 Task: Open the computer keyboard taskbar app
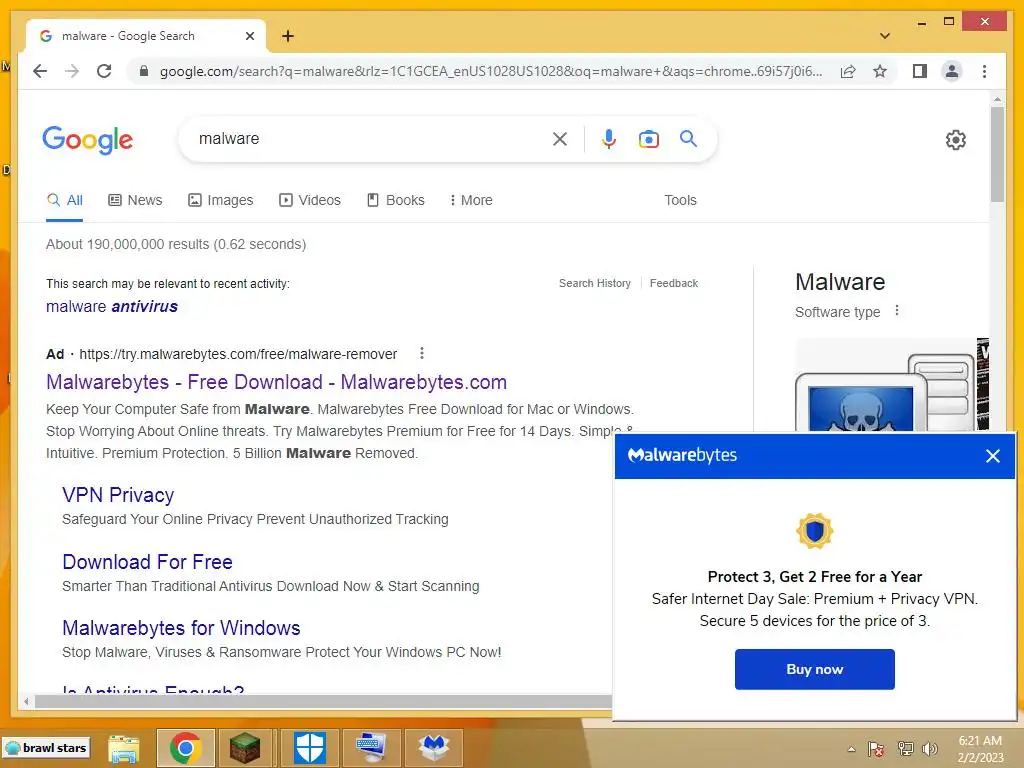point(371,748)
